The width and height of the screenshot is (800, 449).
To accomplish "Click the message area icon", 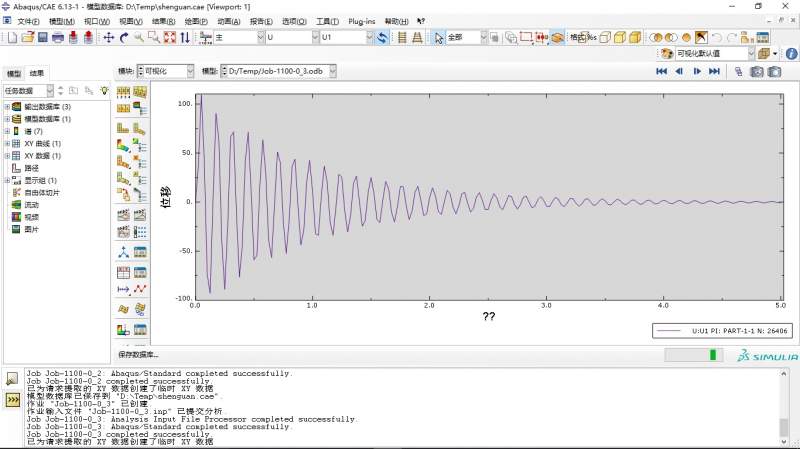I will pyautogui.click(x=13, y=379).
